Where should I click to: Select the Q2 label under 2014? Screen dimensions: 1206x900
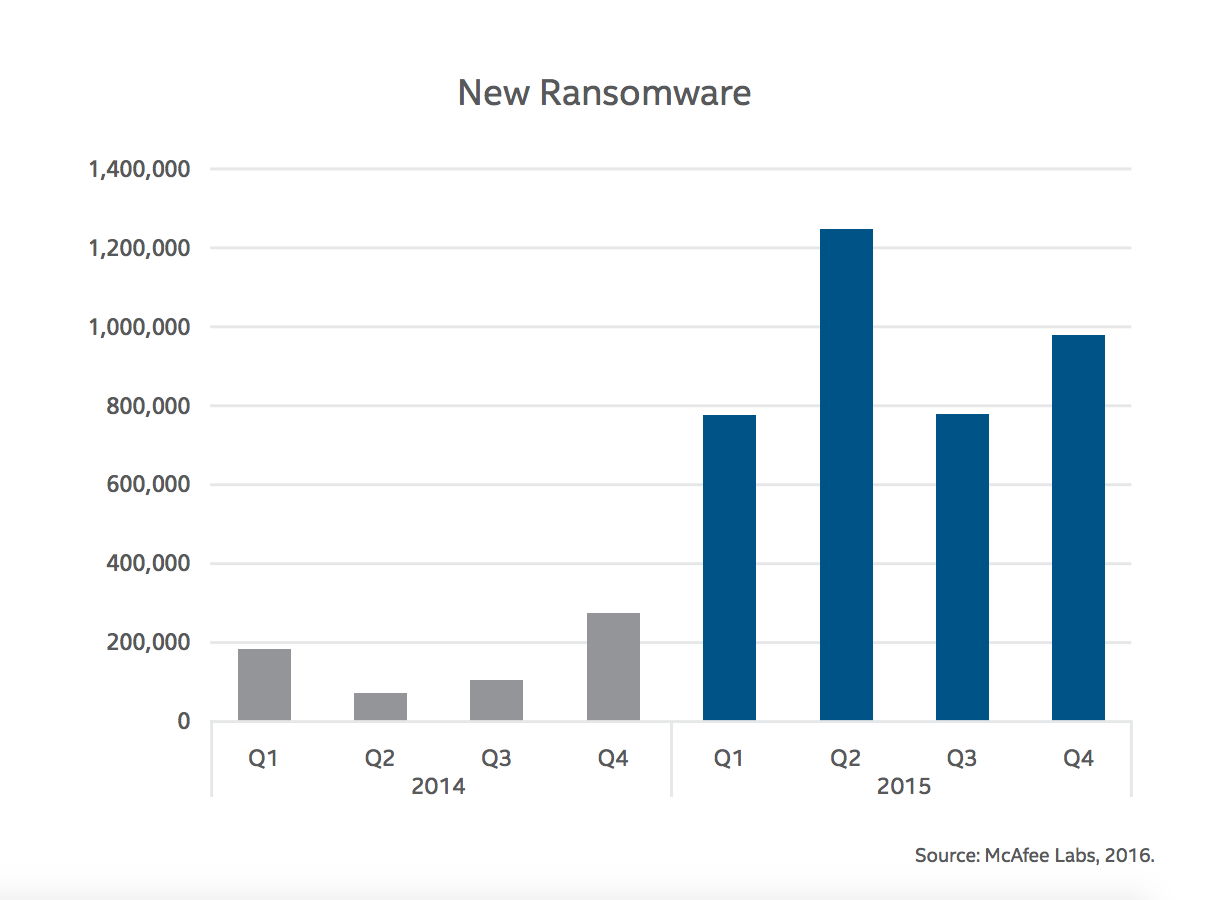pyautogui.click(x=380, y=758)
